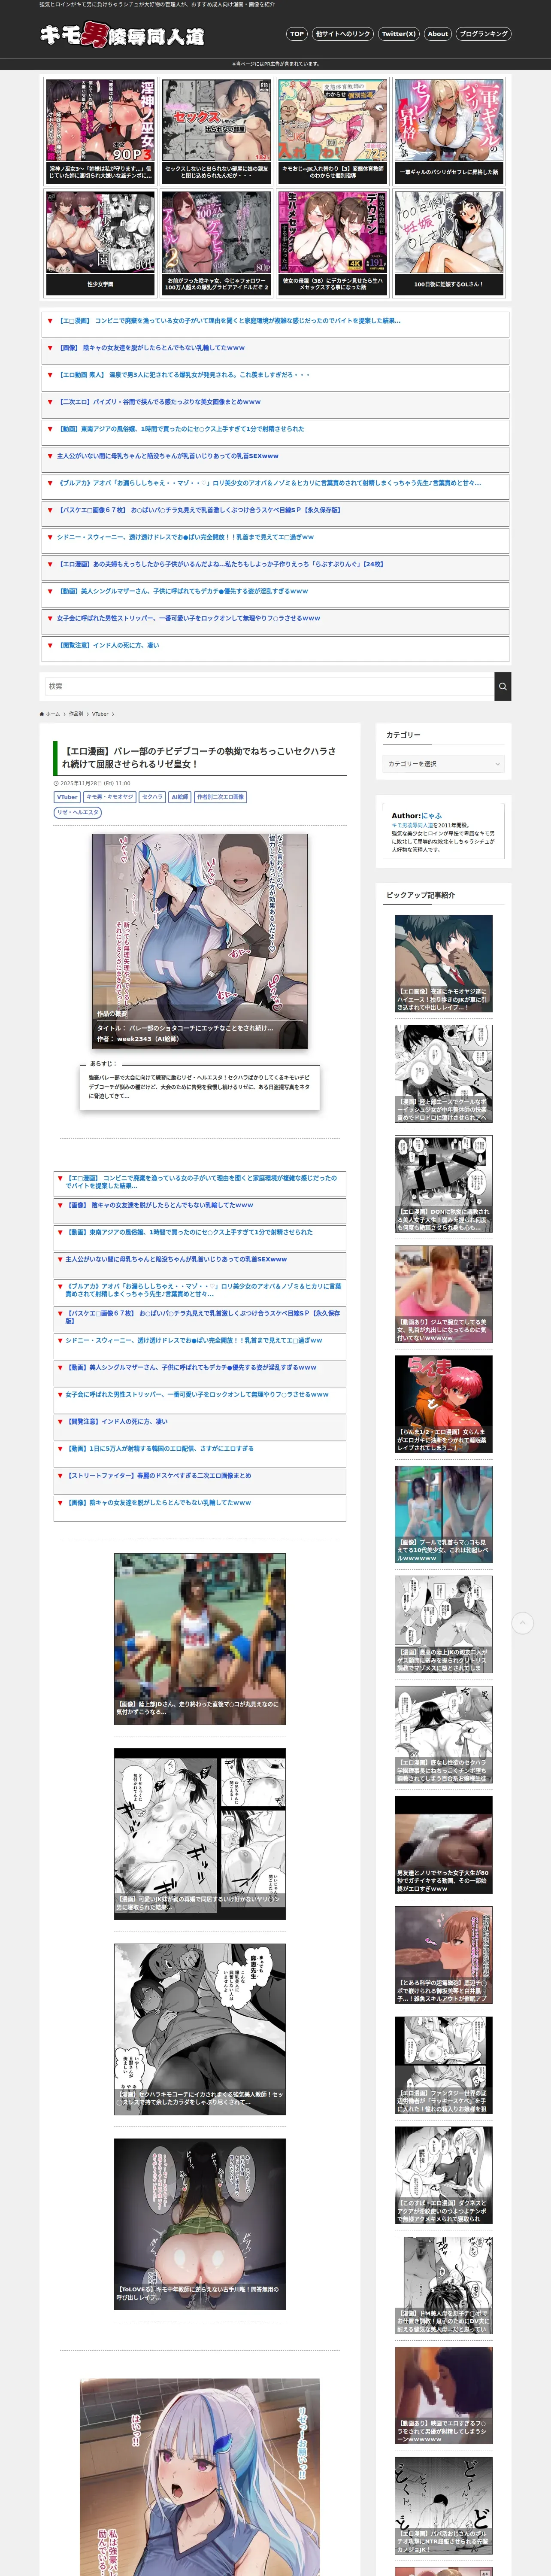551x2576 pixels.
Task: Click the home icon in breadcrumb
Action: tap(42, 714)
